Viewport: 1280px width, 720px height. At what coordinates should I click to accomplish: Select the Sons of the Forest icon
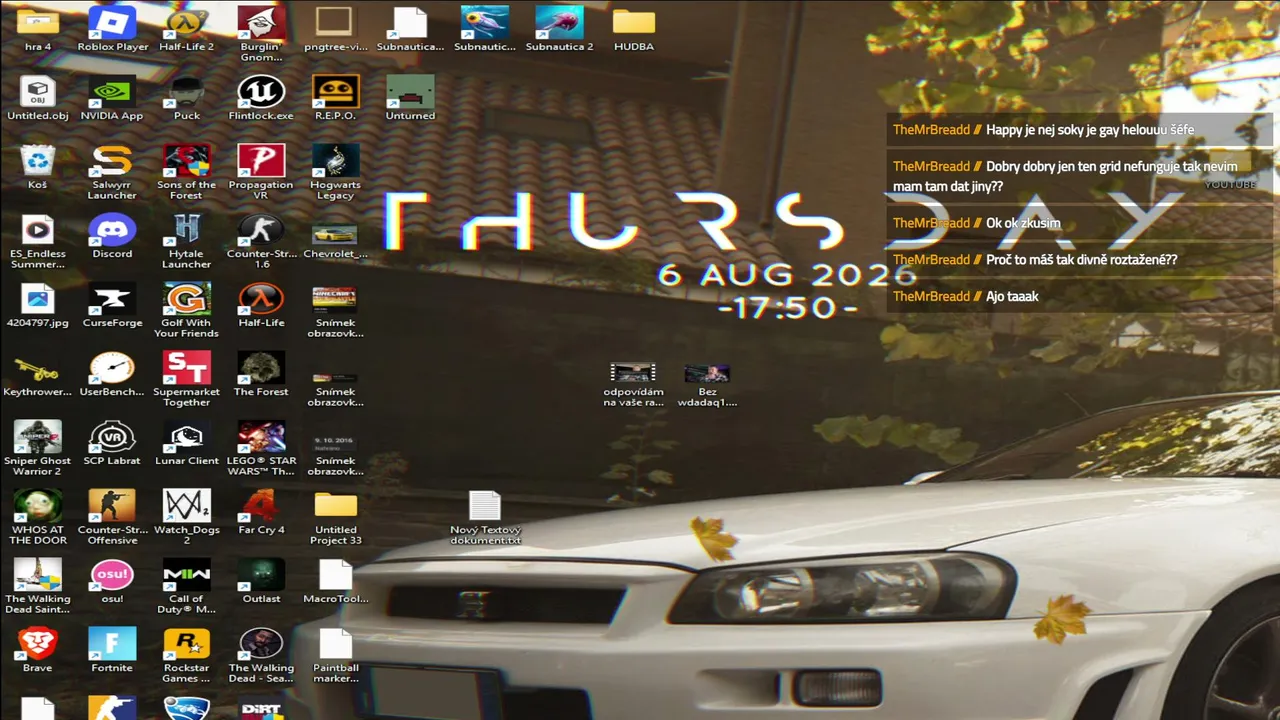(186, 172)
